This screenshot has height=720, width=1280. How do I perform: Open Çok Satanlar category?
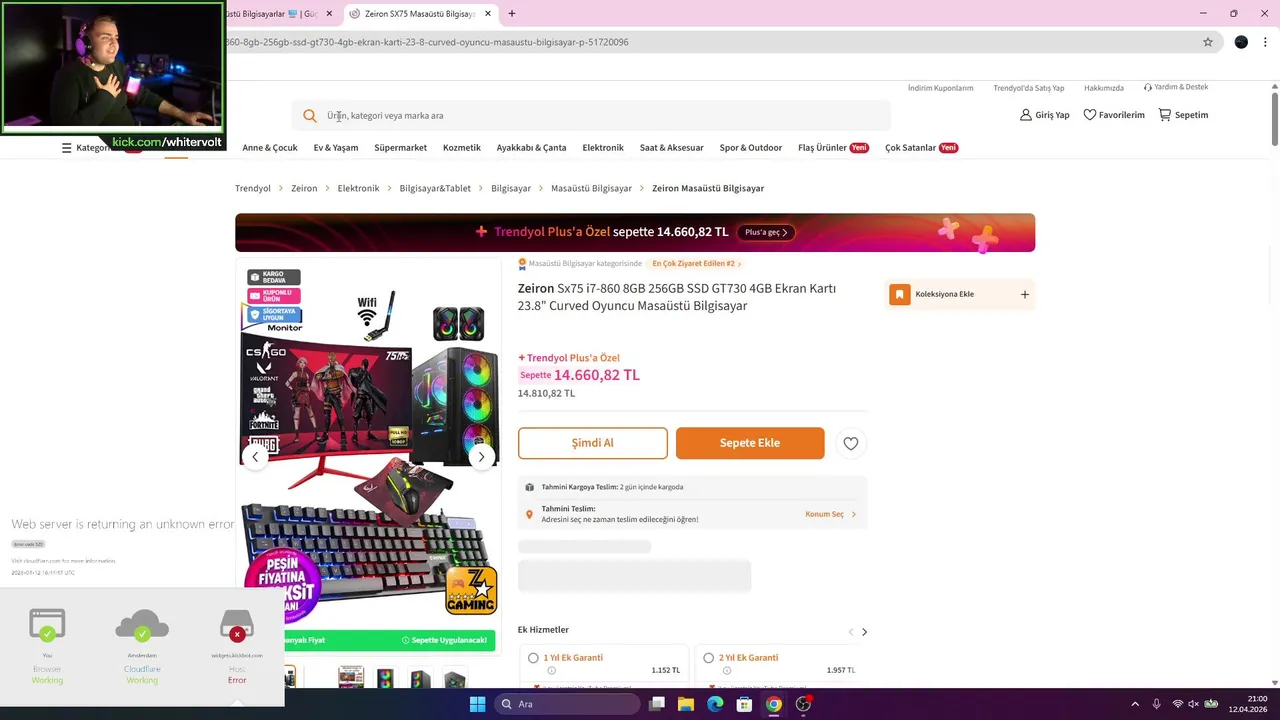point(921,148)
